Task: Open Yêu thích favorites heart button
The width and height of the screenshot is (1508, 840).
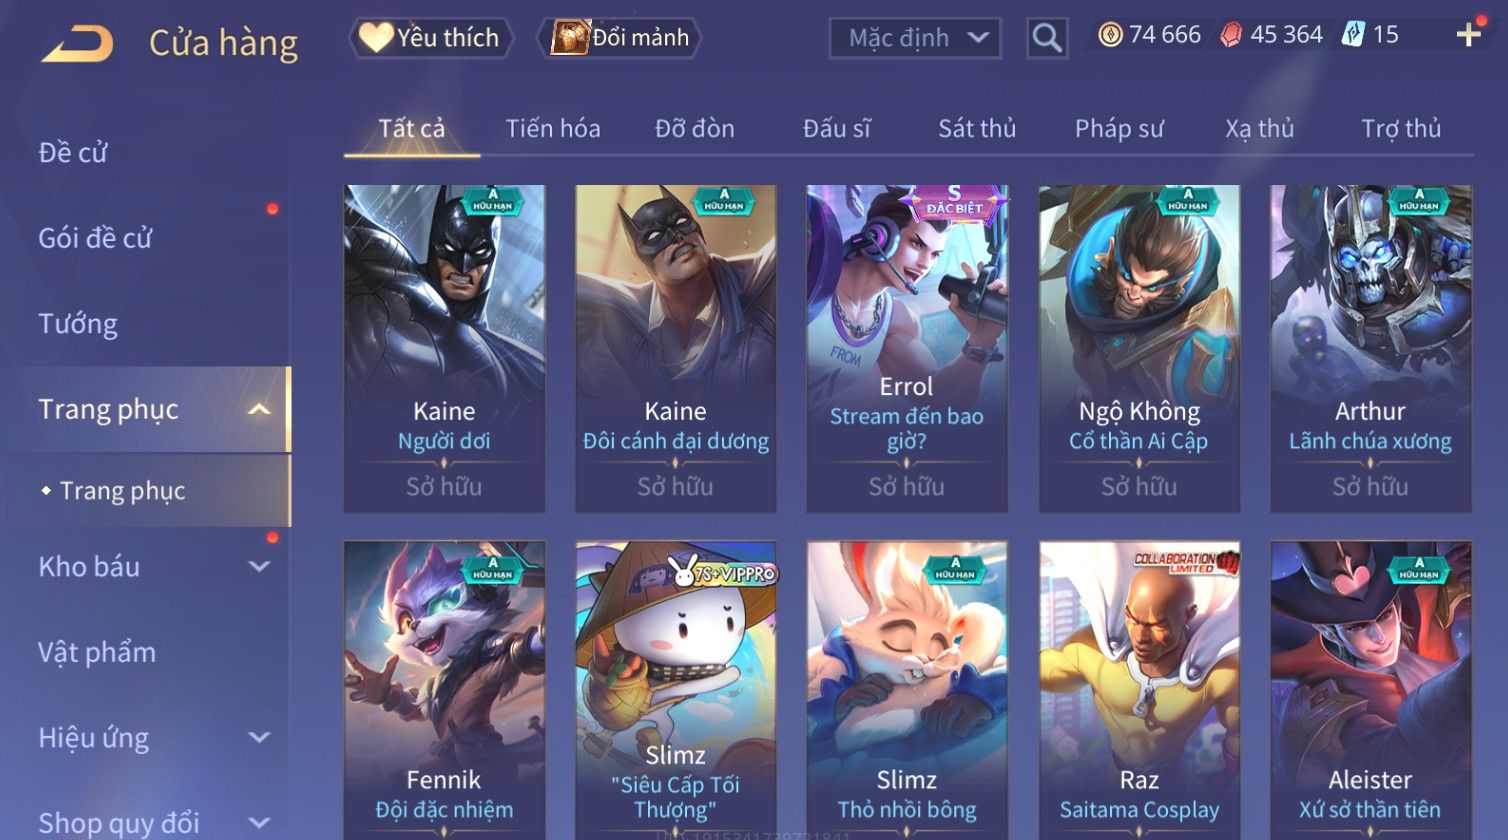Action: click(x=430, y=38)
